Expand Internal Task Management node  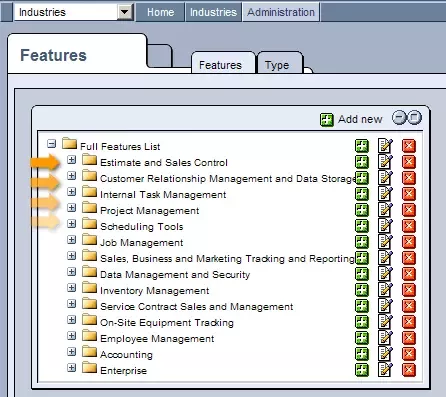71,192
